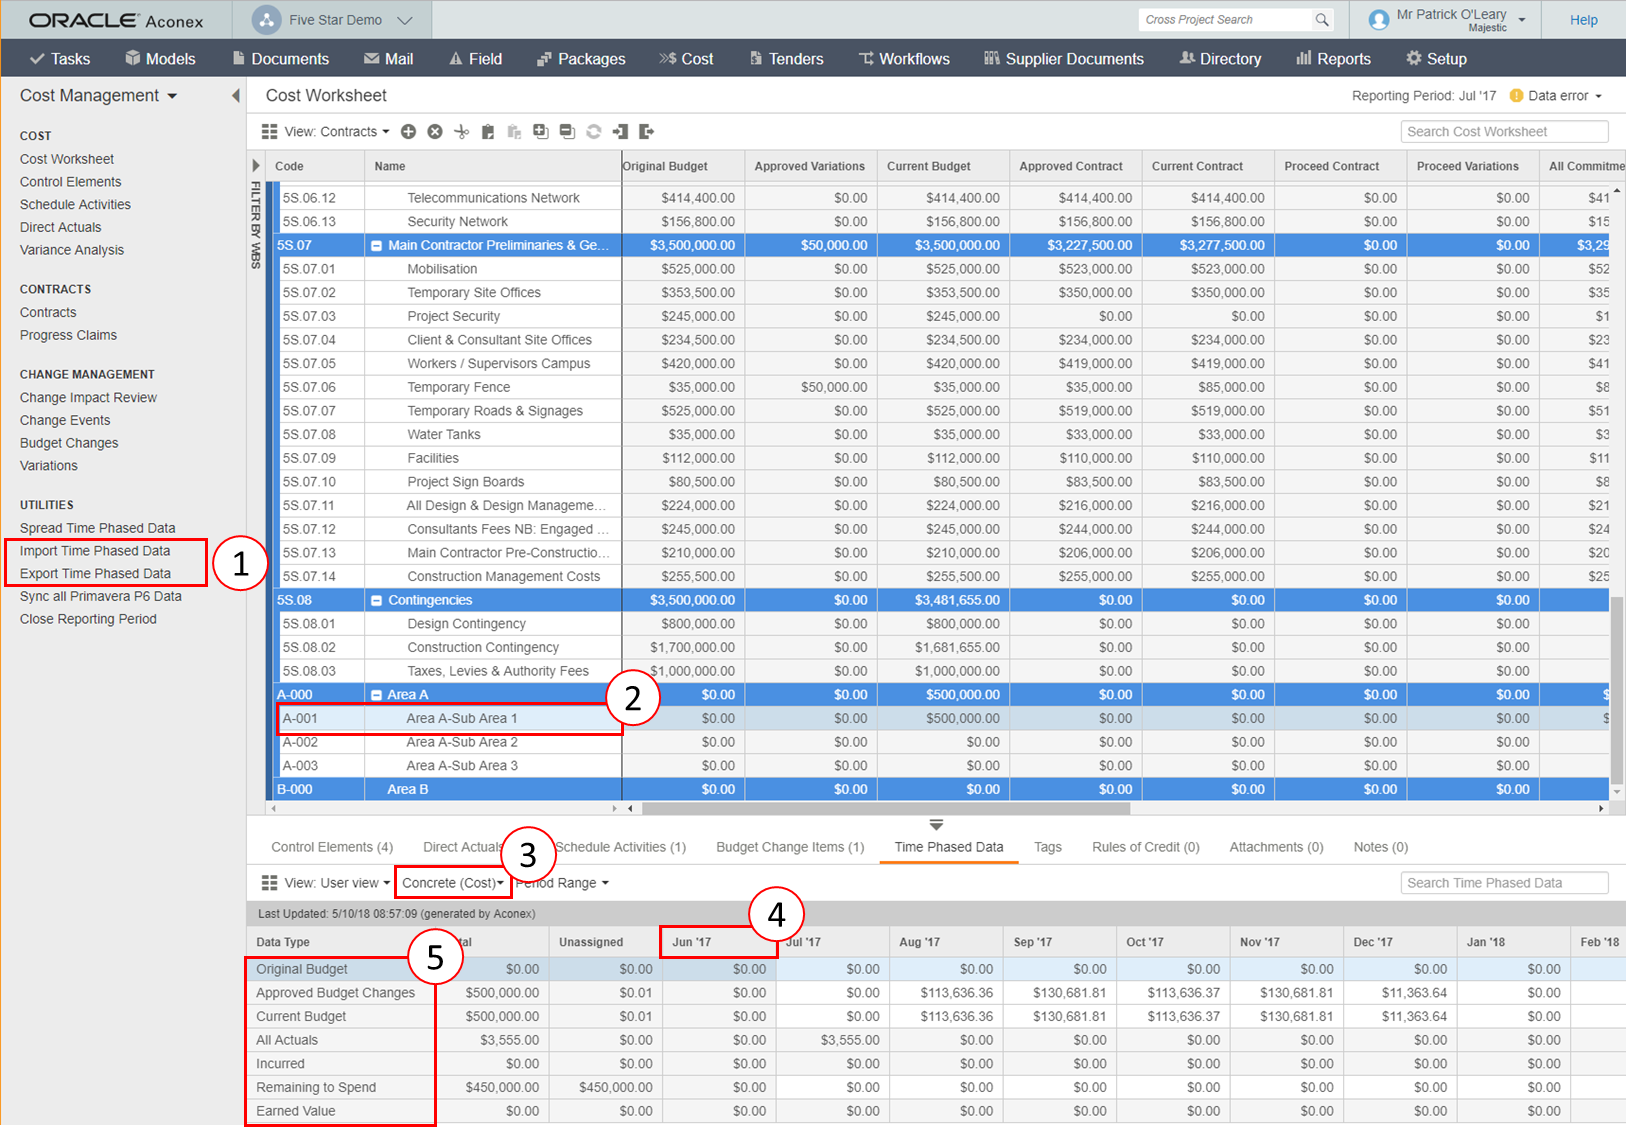This screenshot has width=1626, height=1127.
Task: Click the Delete row X icon
Action: point(435,132)
